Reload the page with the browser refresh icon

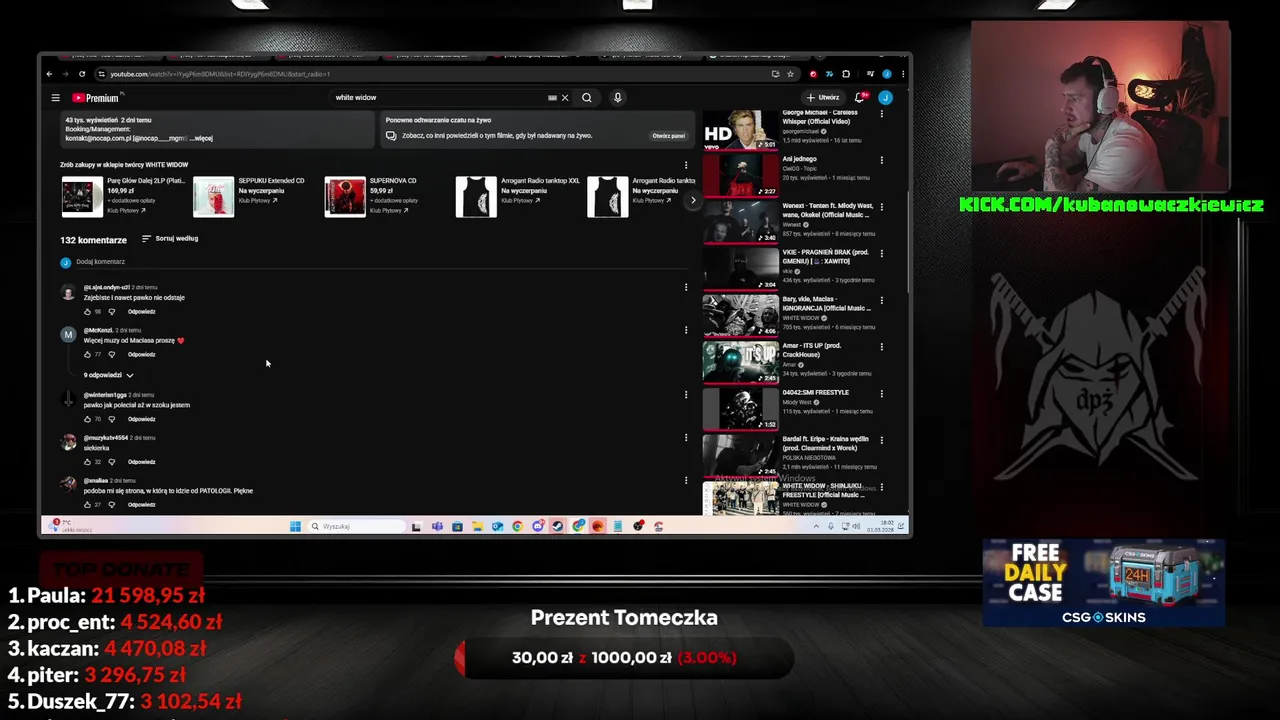(82, 74)
